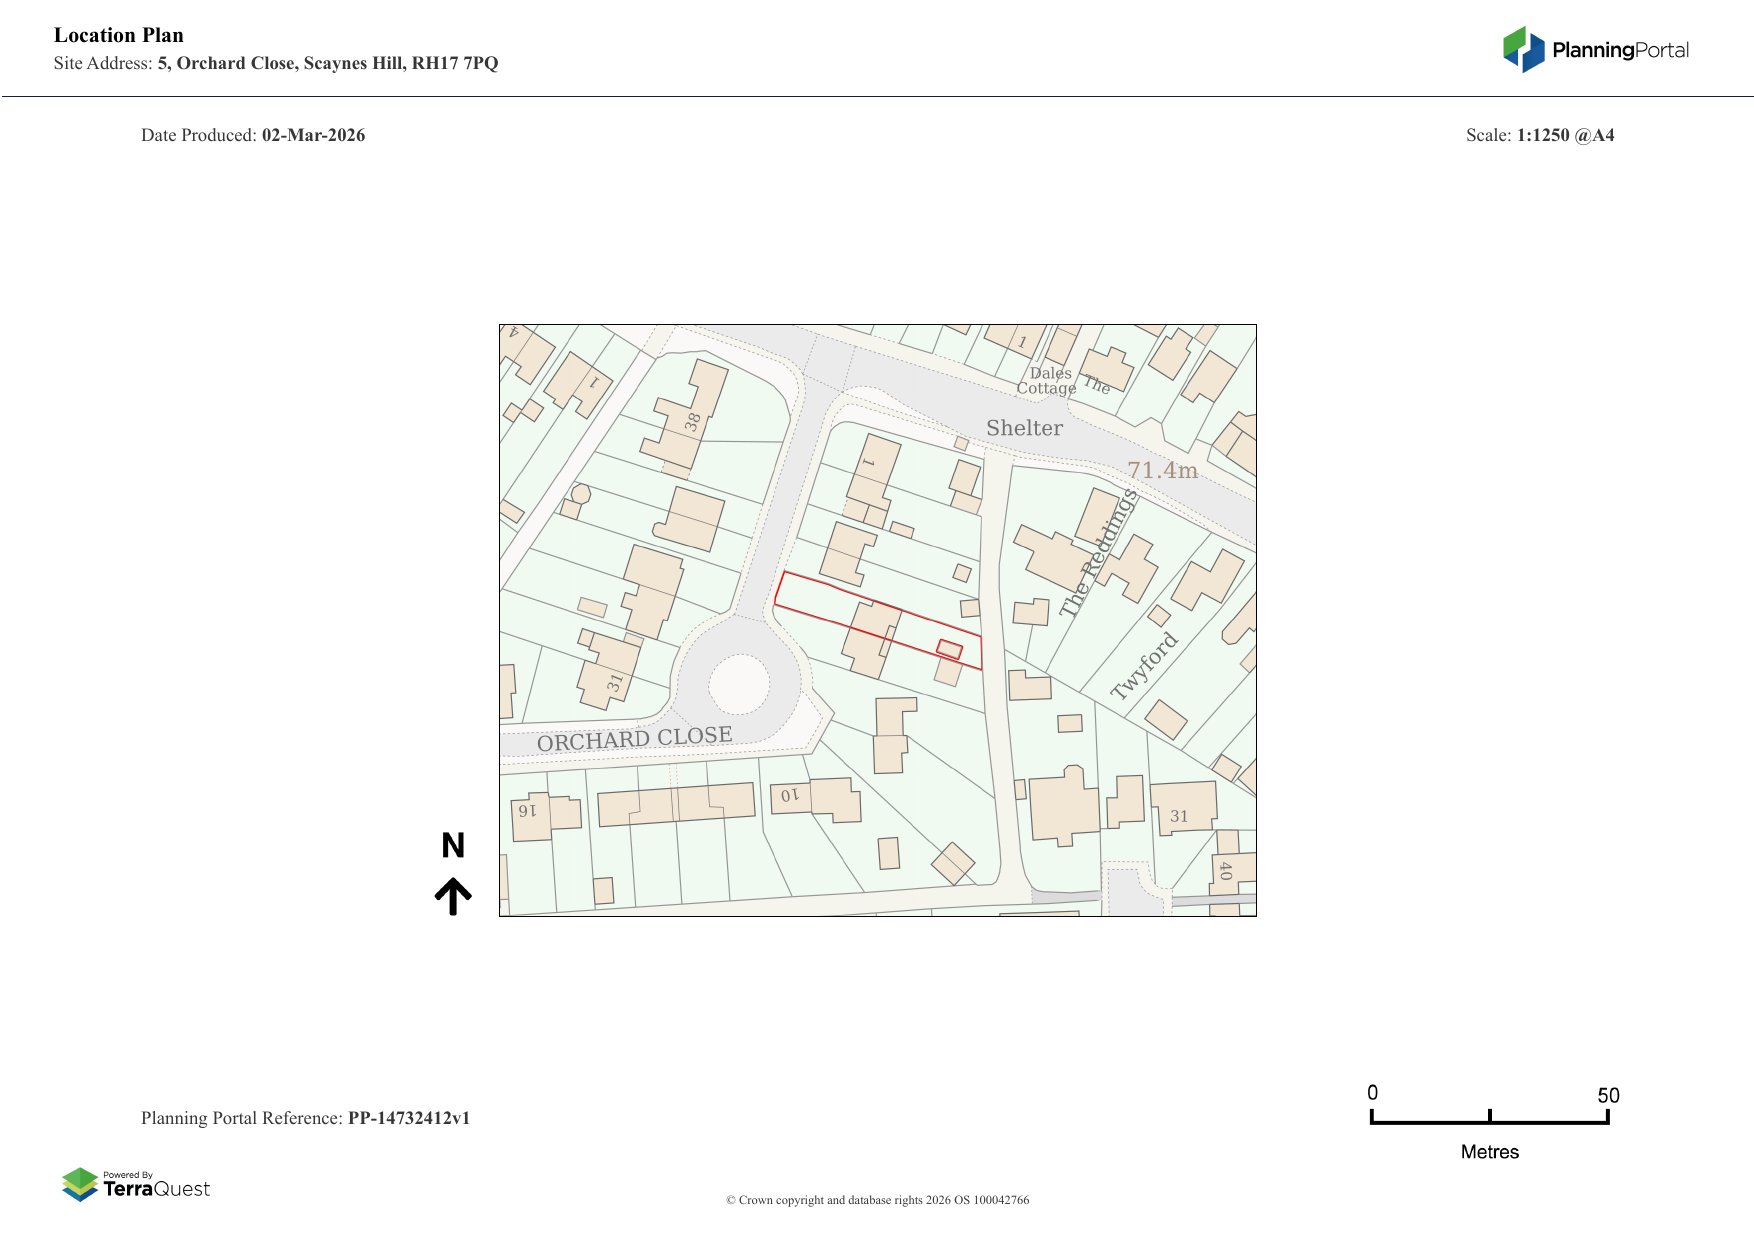Select the small red-outlined outbuilding on the site

949,650
